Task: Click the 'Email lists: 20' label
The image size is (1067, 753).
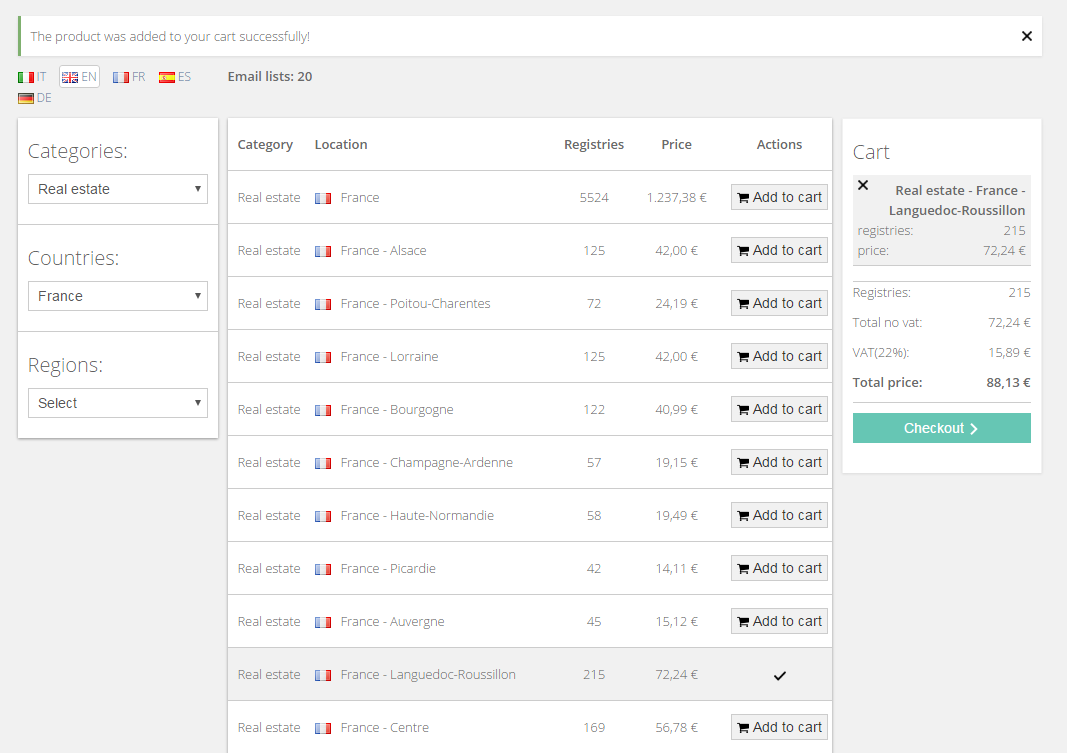Action: coord(269,76)
